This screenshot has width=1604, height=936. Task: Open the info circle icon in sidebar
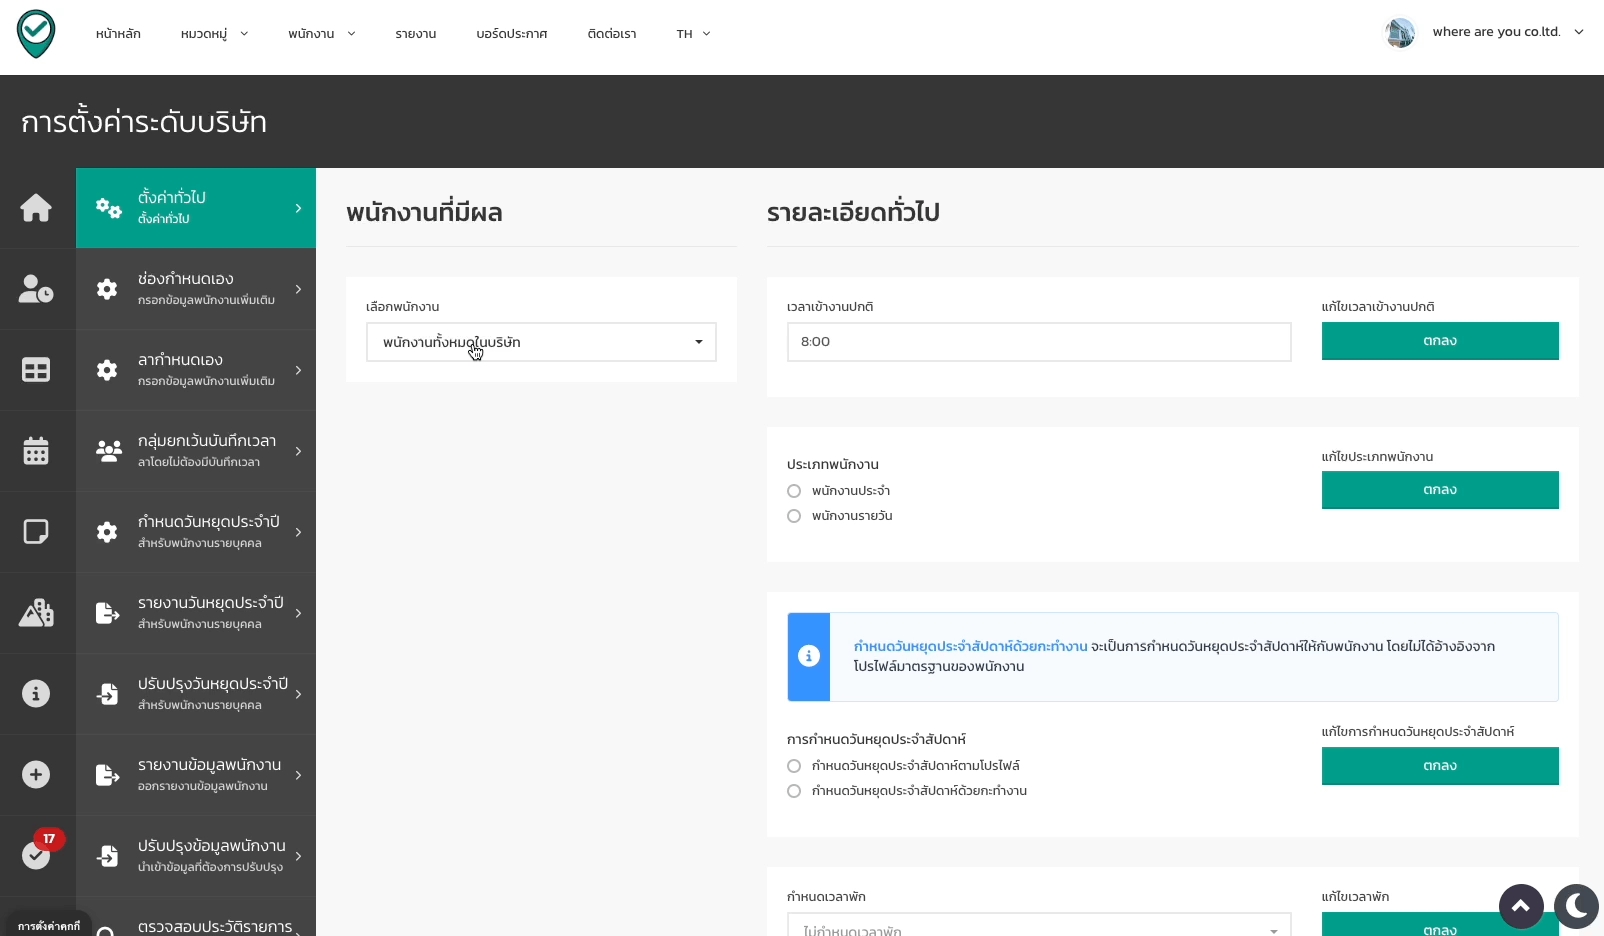point(36,694)
